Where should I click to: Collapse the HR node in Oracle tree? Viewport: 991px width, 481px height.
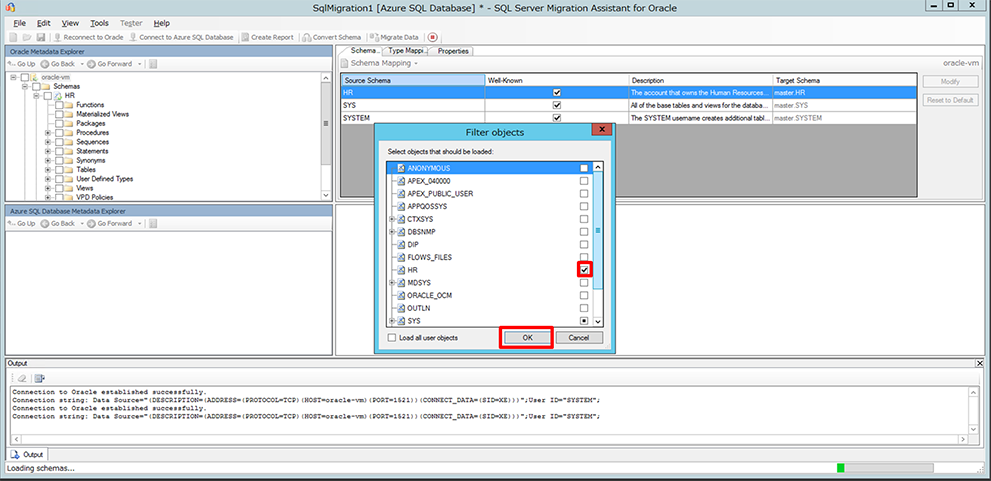coord(37,95)
